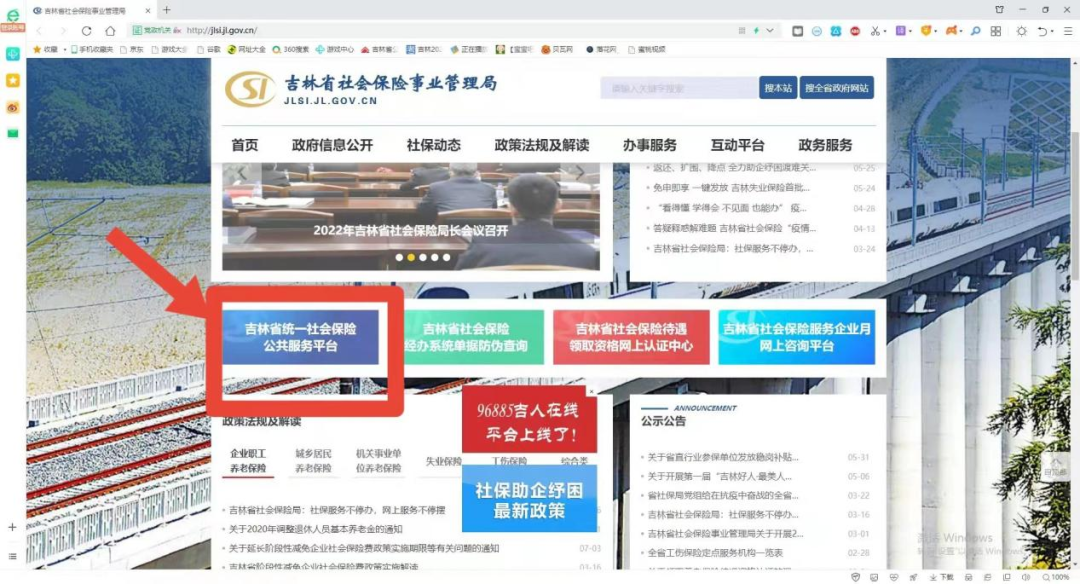
Task: Click the purple extension icon in toolbar
Action: [x=900, y=31]
